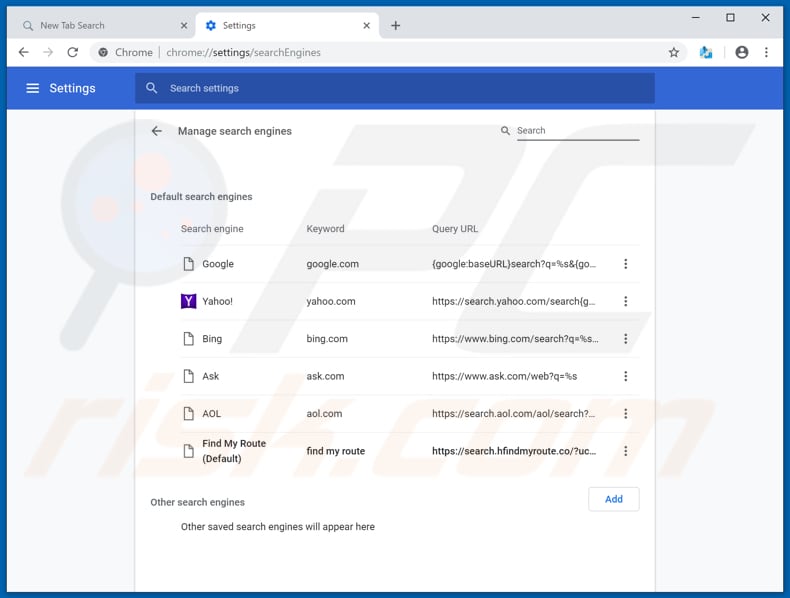The image size is (790, 598).
Task: Click the AOL search engine name
Action: click(x=212, y=414)
